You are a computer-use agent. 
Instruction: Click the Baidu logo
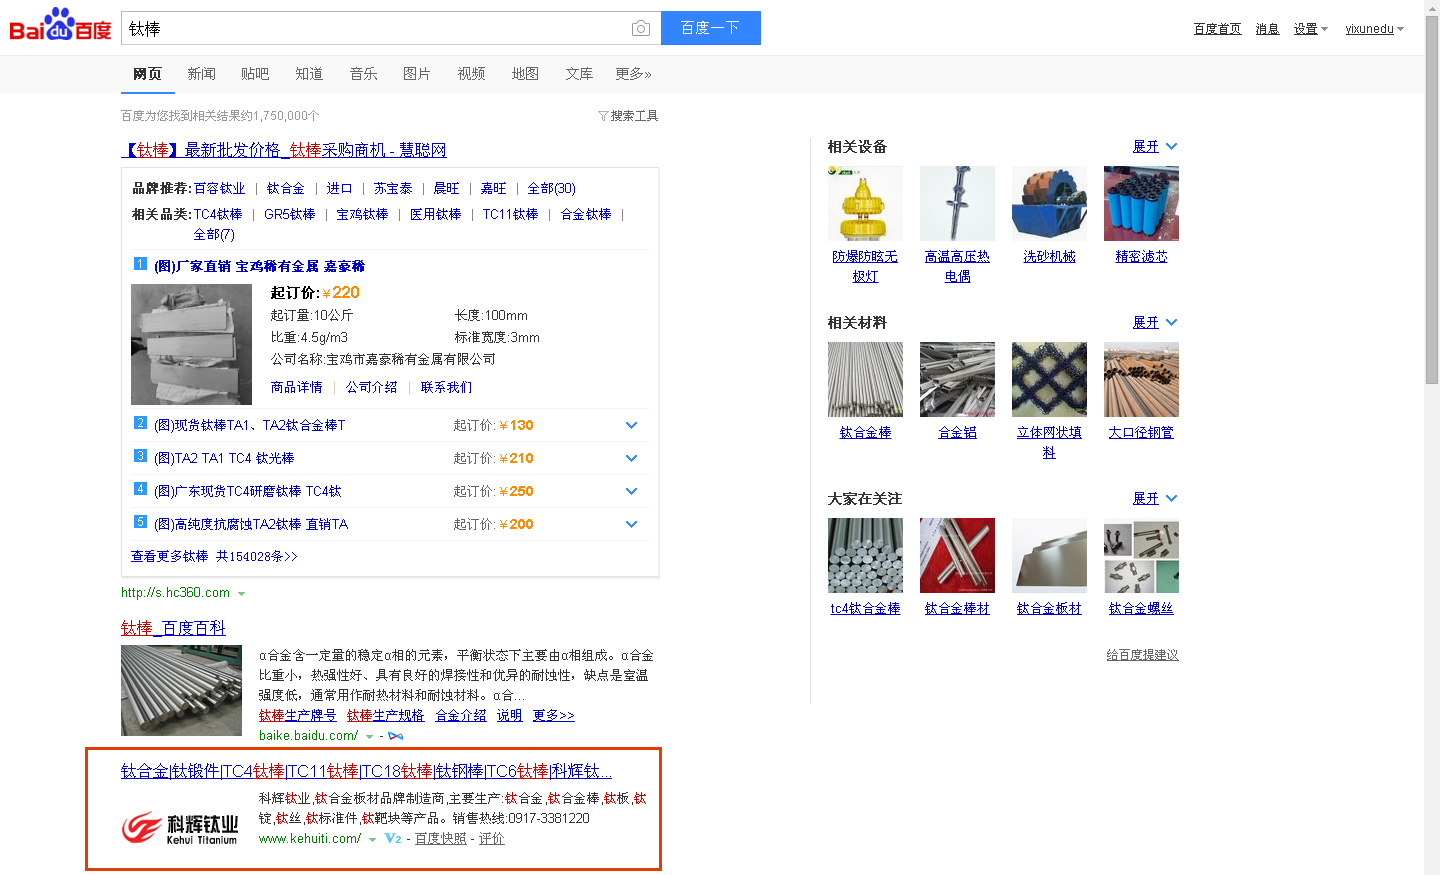[60, 25]
